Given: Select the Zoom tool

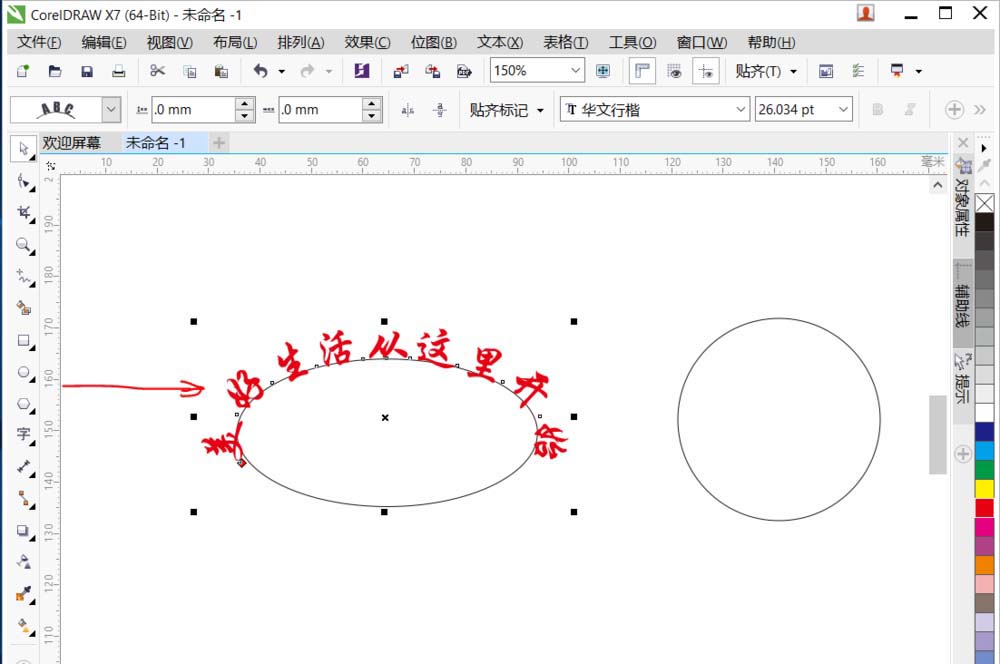Looking at the screenshot, I should pyautogui.click(x=23, y=245).
